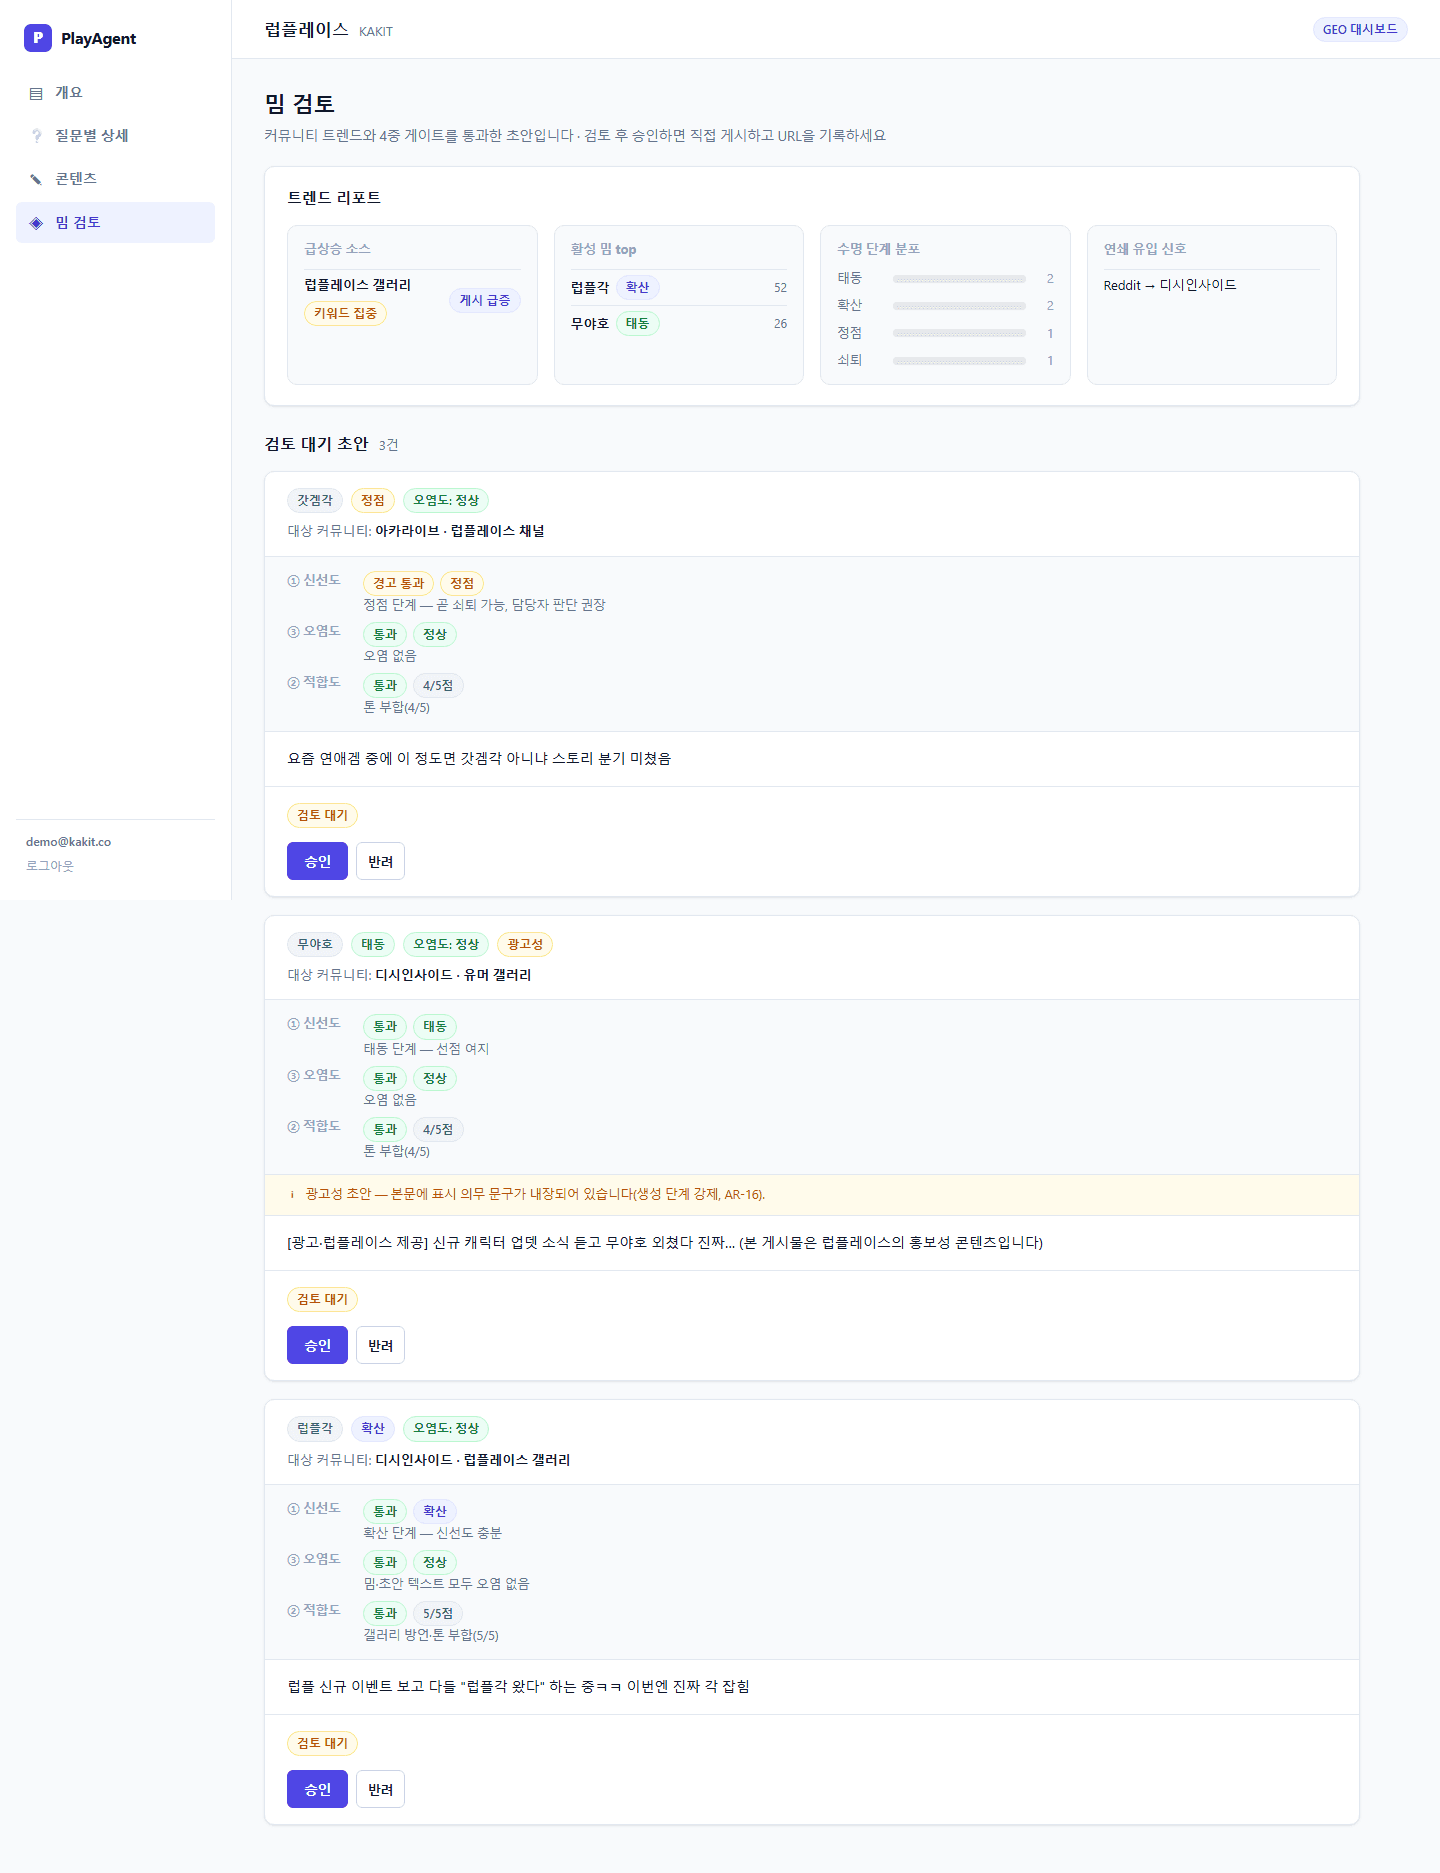Click the 콘텐츠 pencil icon
The image size is (1440, 1873).
(x=36, y=179)
